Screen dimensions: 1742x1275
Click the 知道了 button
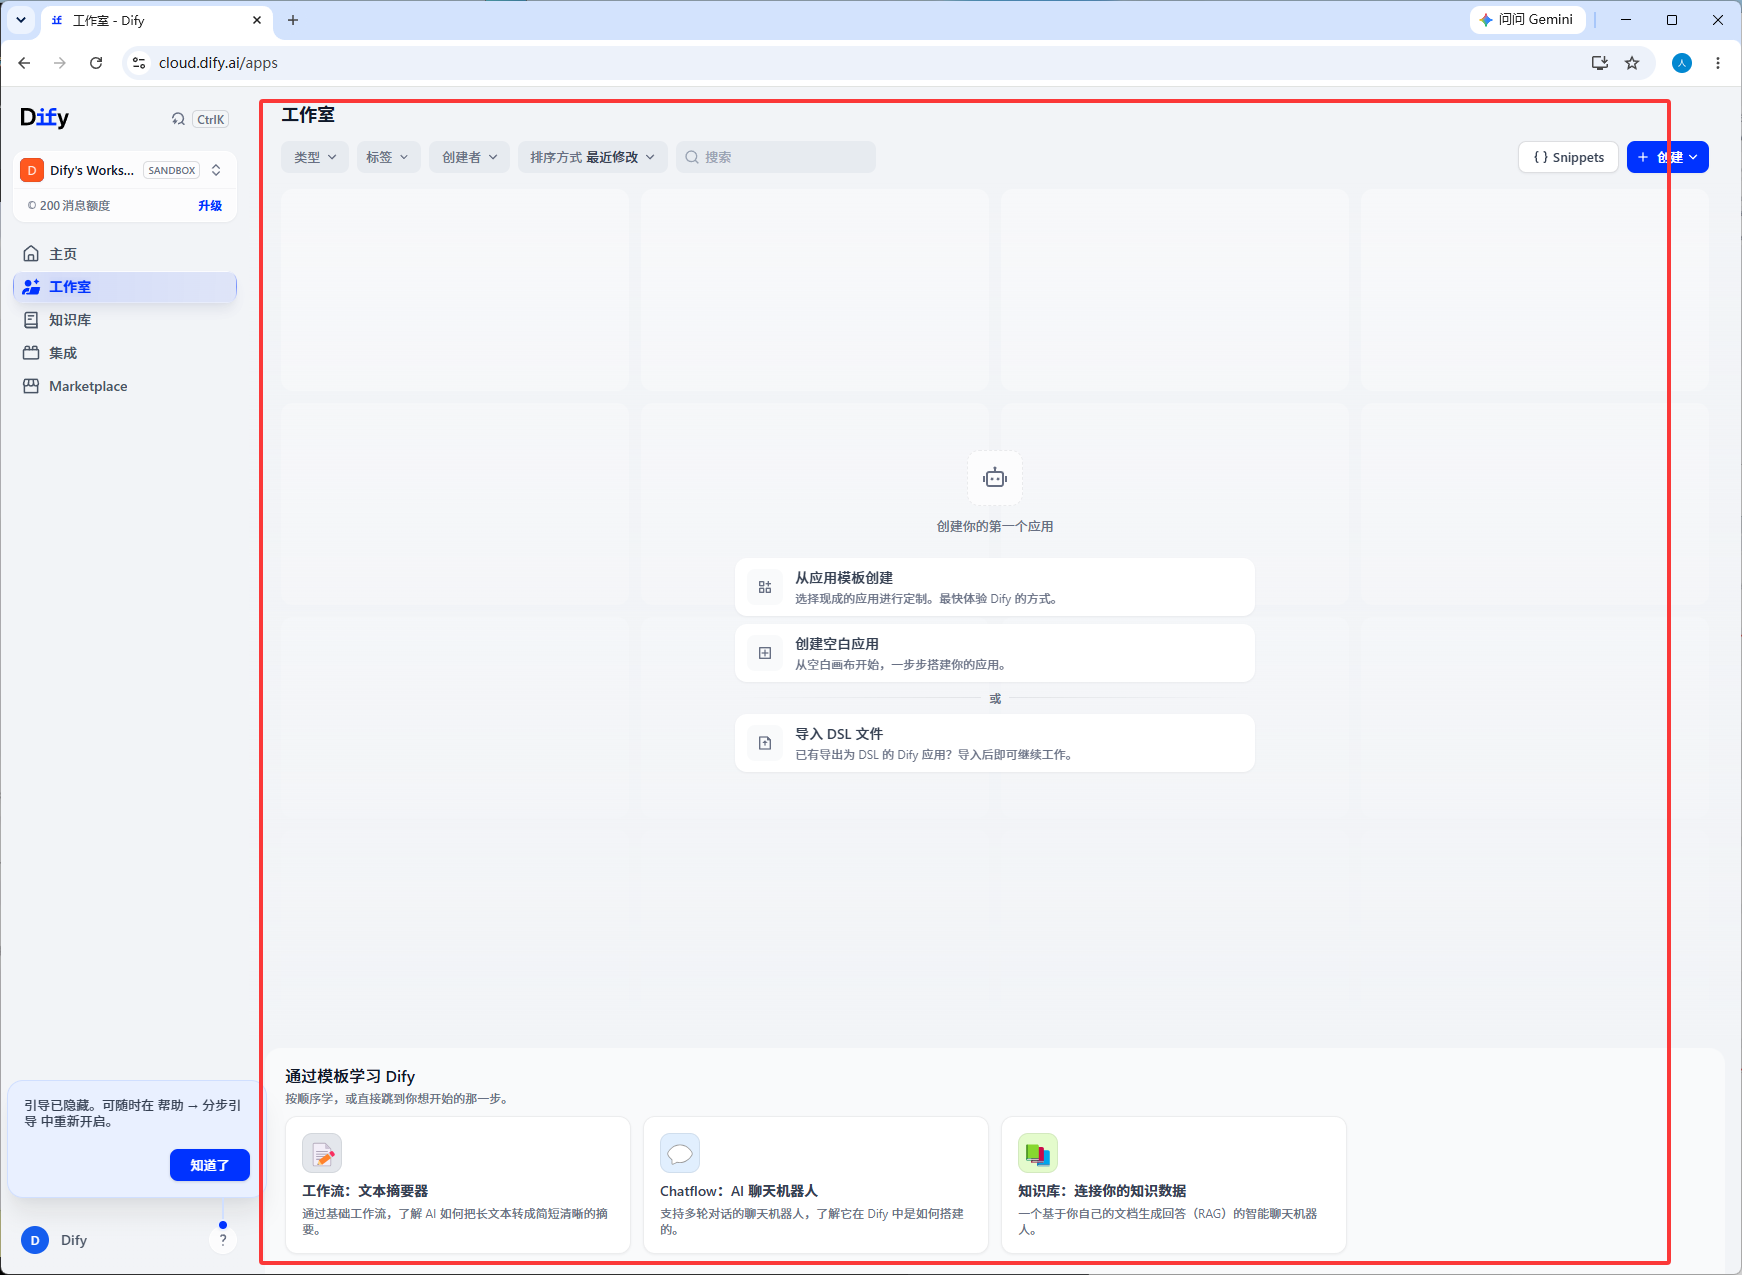point(210,1165)
